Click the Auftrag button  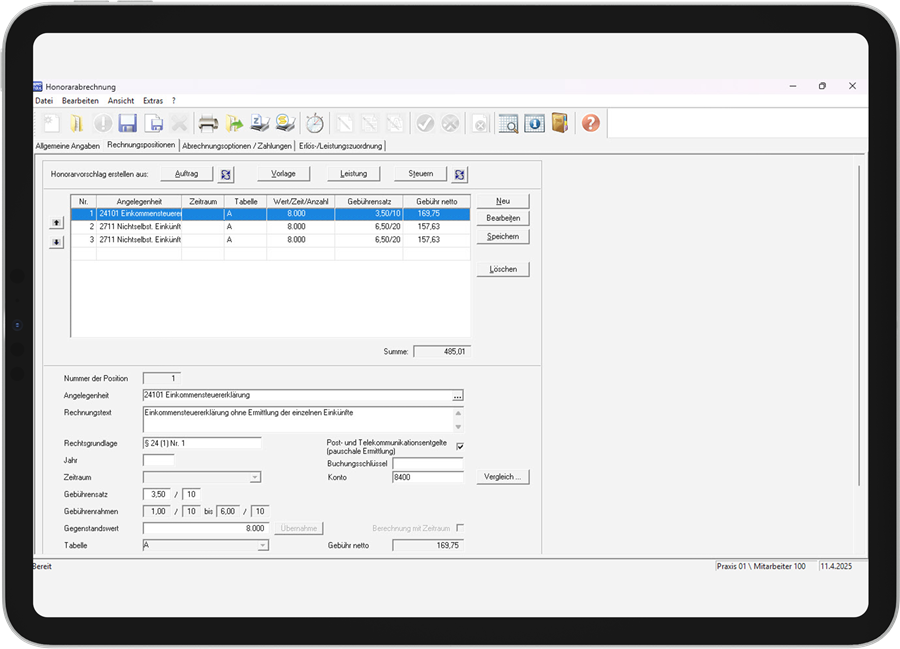[187, 173]
